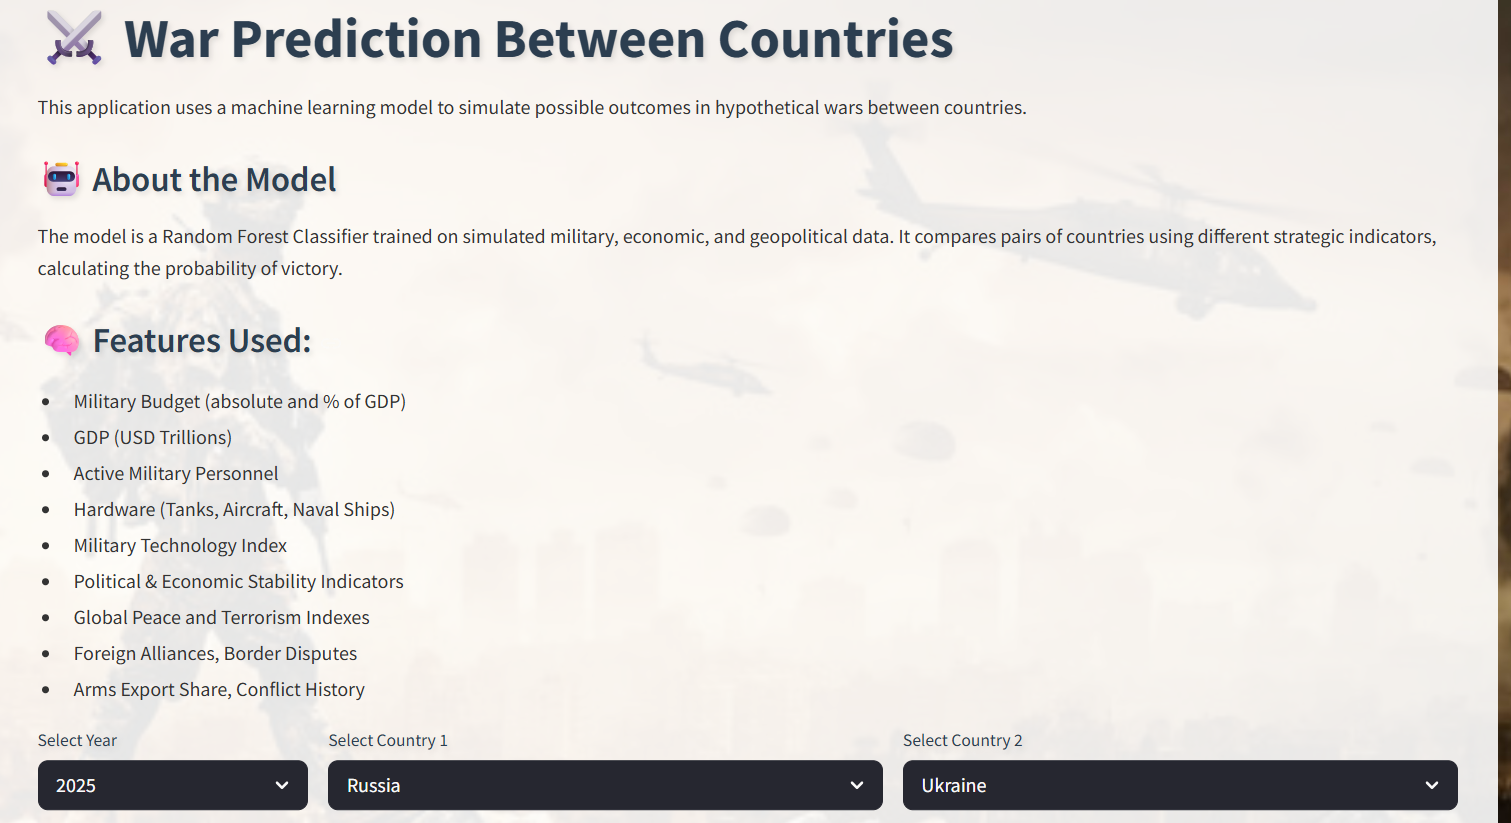
Task: Click the About the Model heading text
Action: click(214, 180)
